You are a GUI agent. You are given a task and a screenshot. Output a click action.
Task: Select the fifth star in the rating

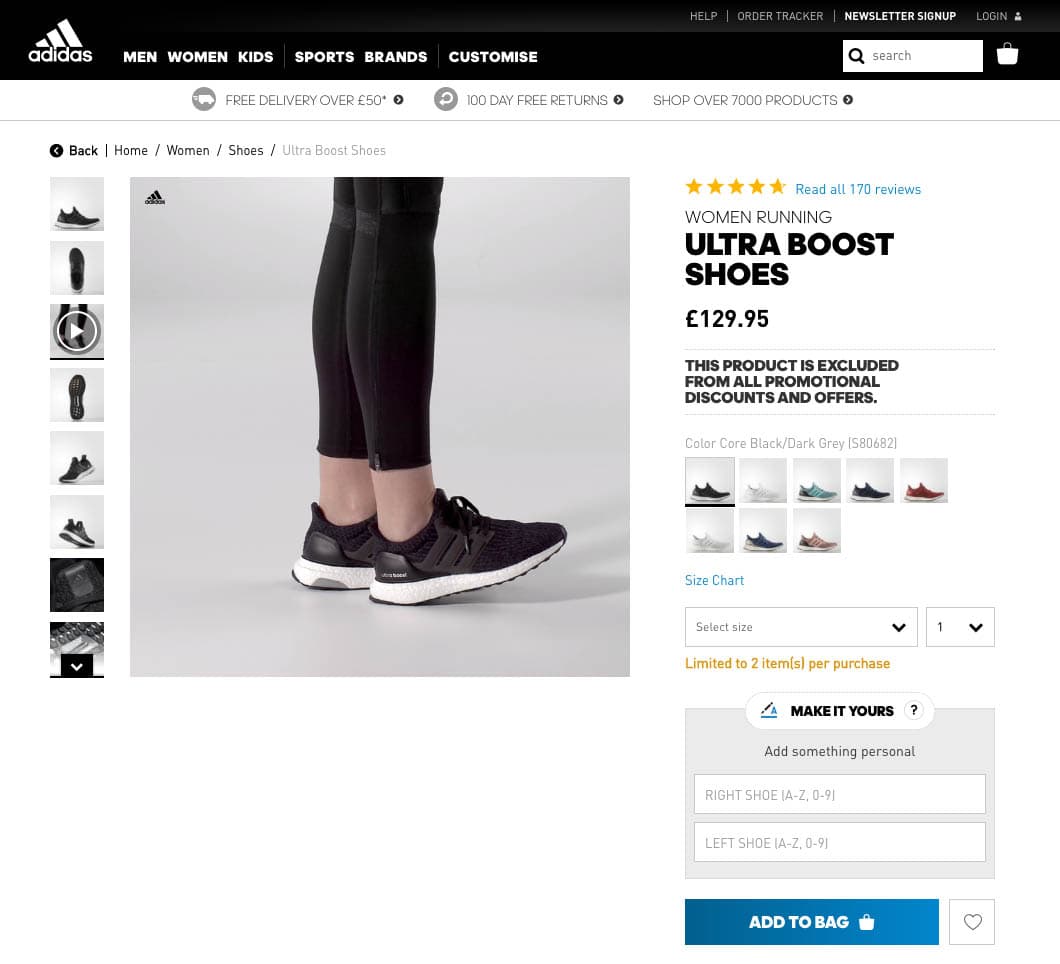[x=777, y=186]
